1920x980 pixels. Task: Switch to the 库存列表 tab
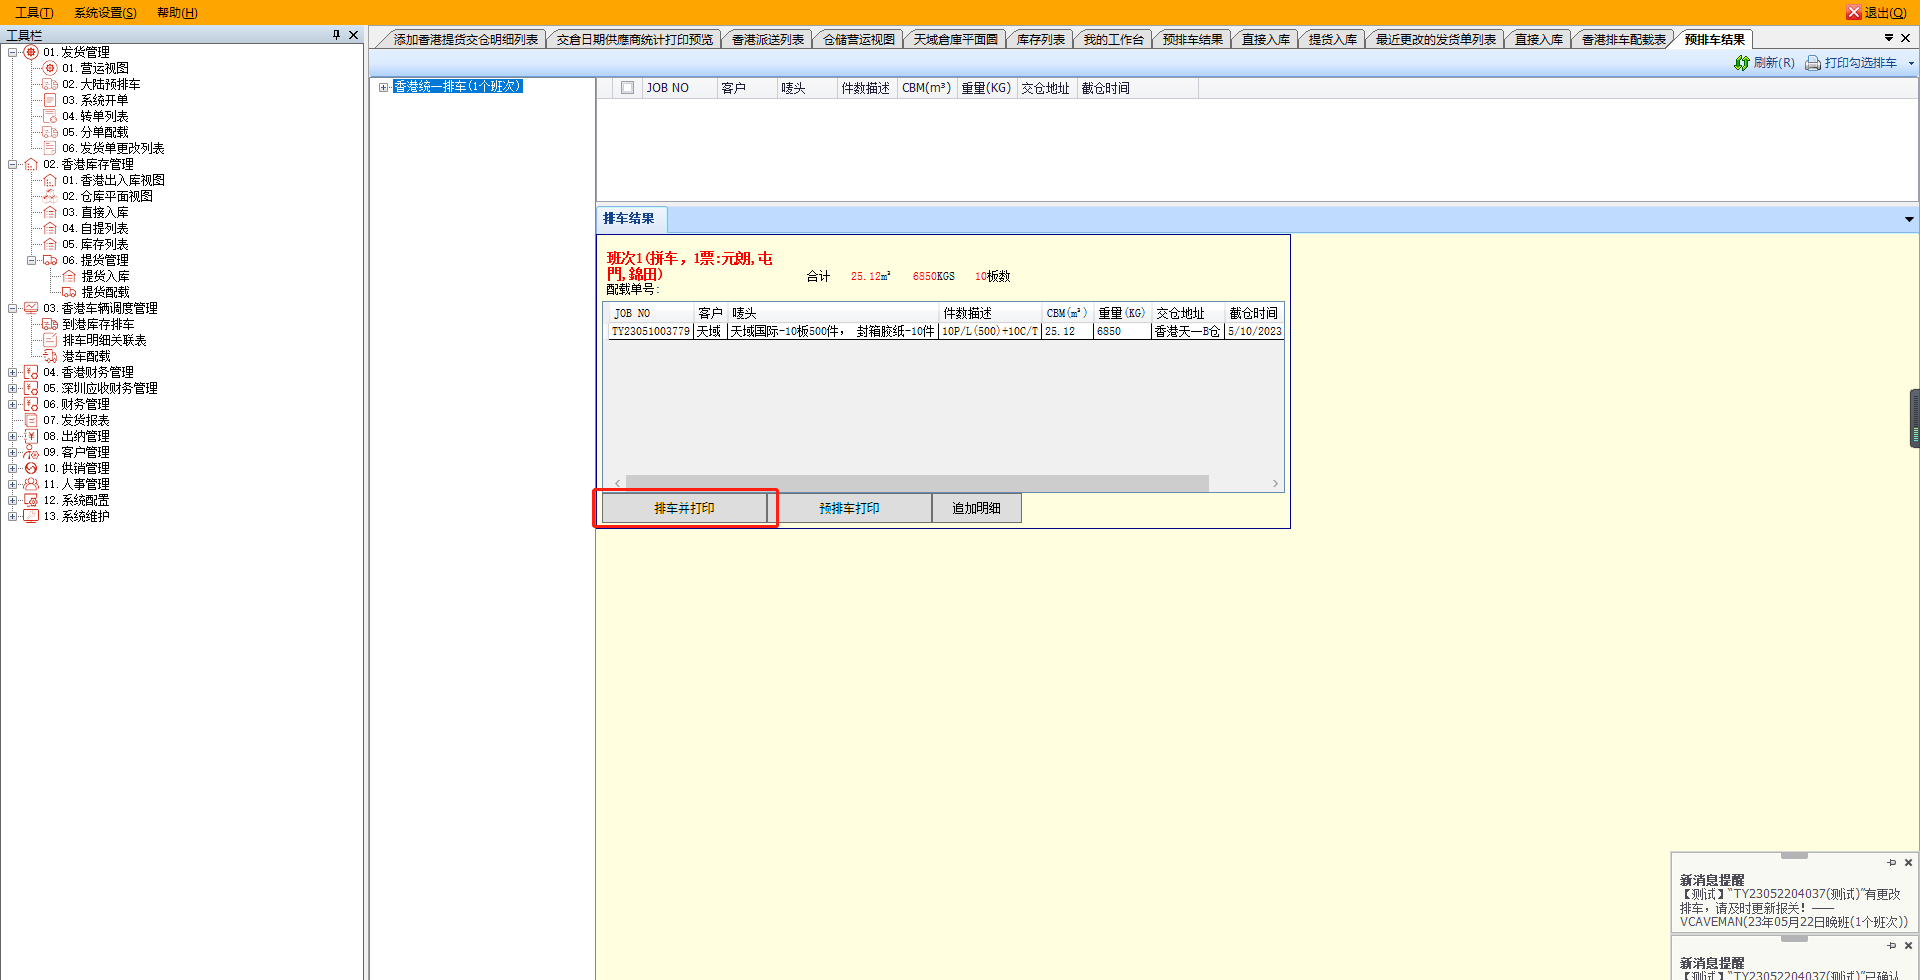1040,40
